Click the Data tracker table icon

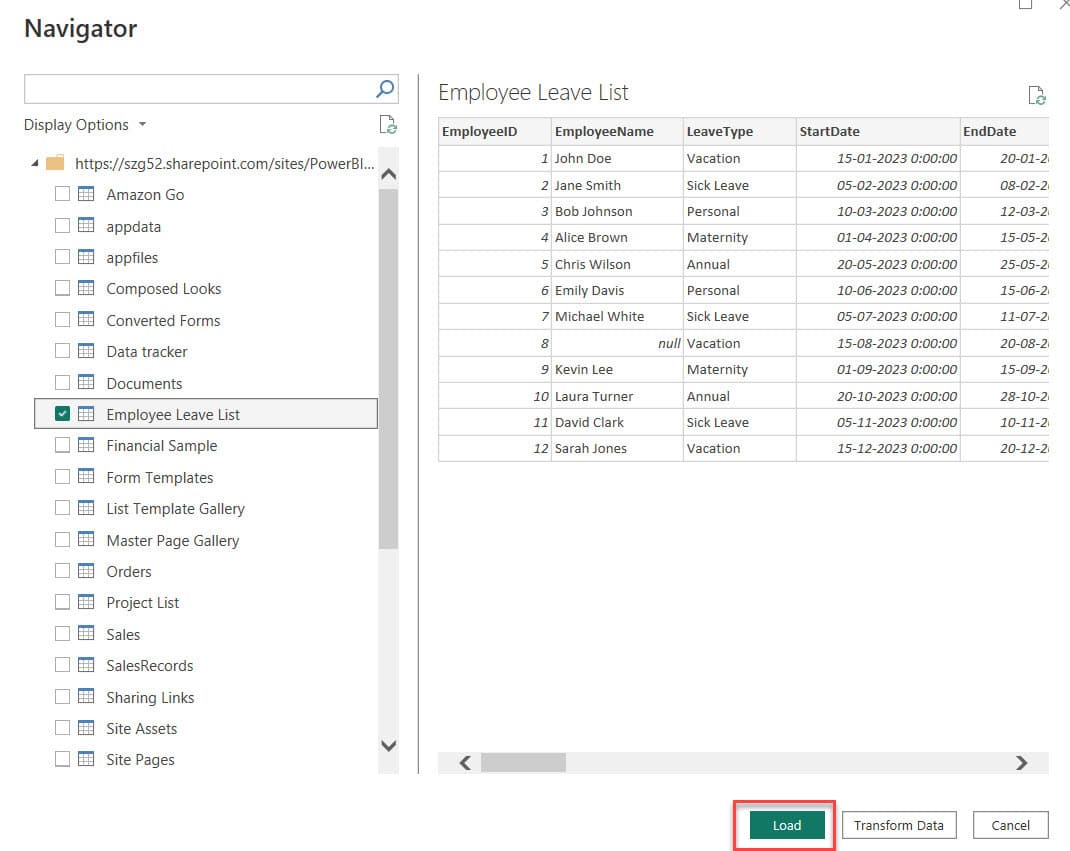coord(86,351)
